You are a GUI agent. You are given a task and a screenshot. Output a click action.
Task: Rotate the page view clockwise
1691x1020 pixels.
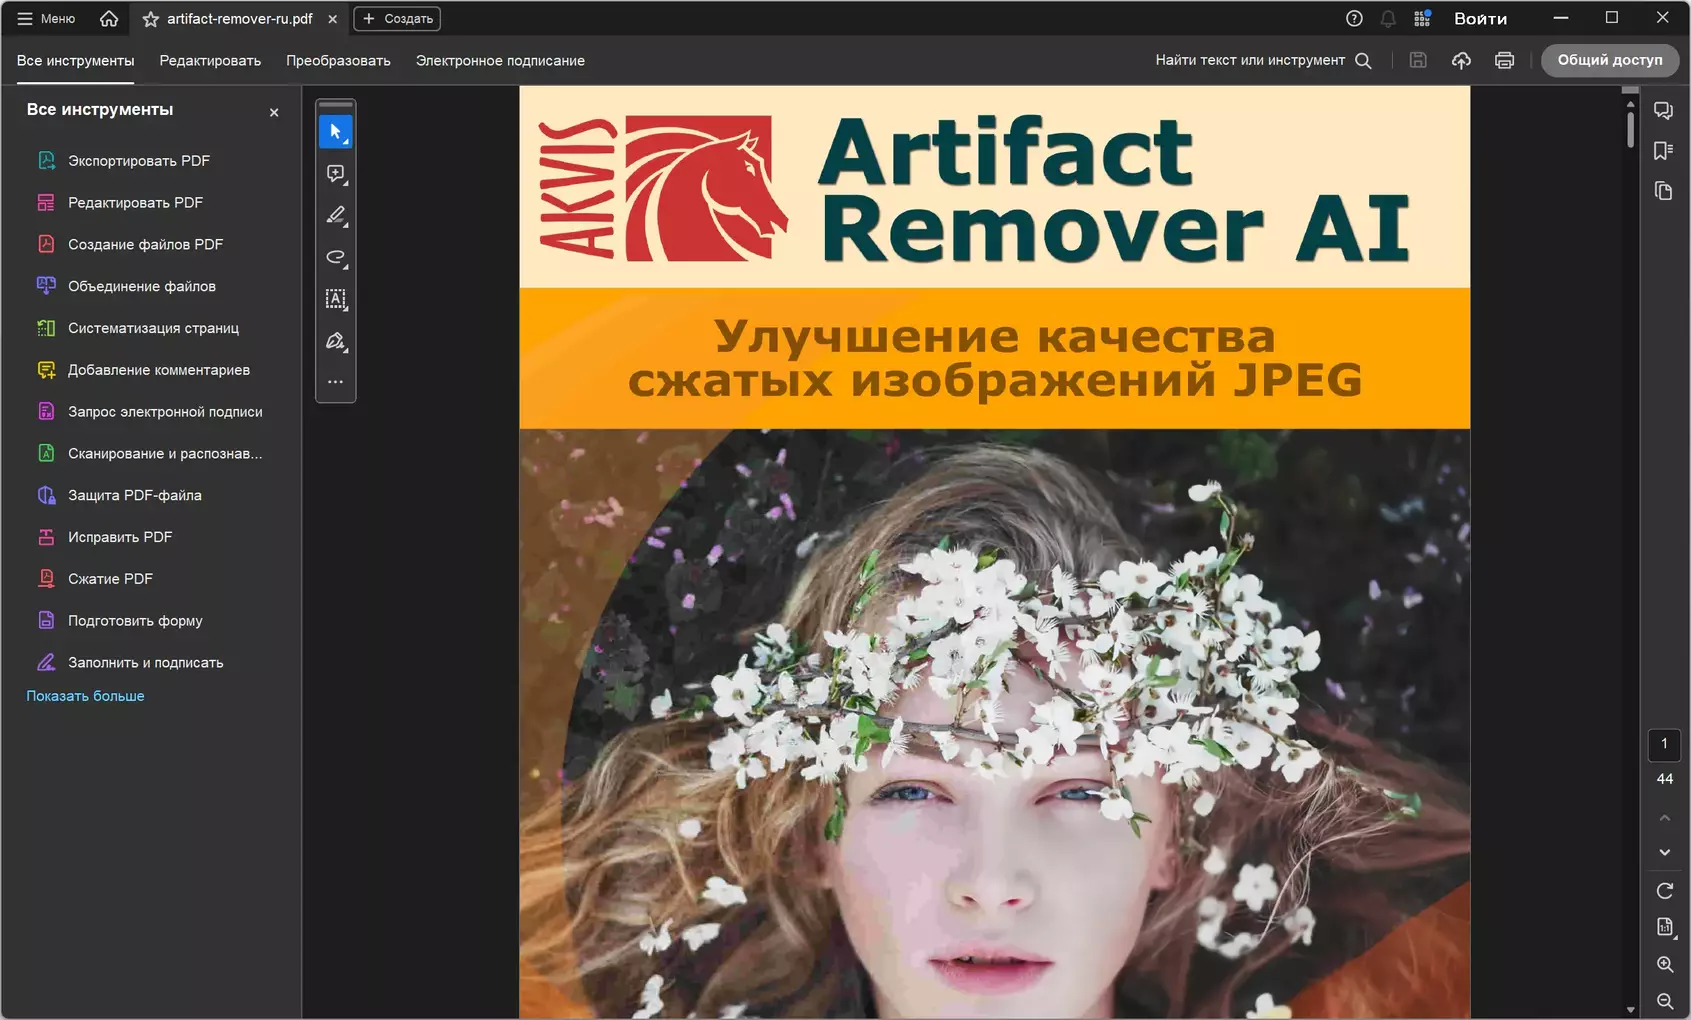click(1664, 891)
